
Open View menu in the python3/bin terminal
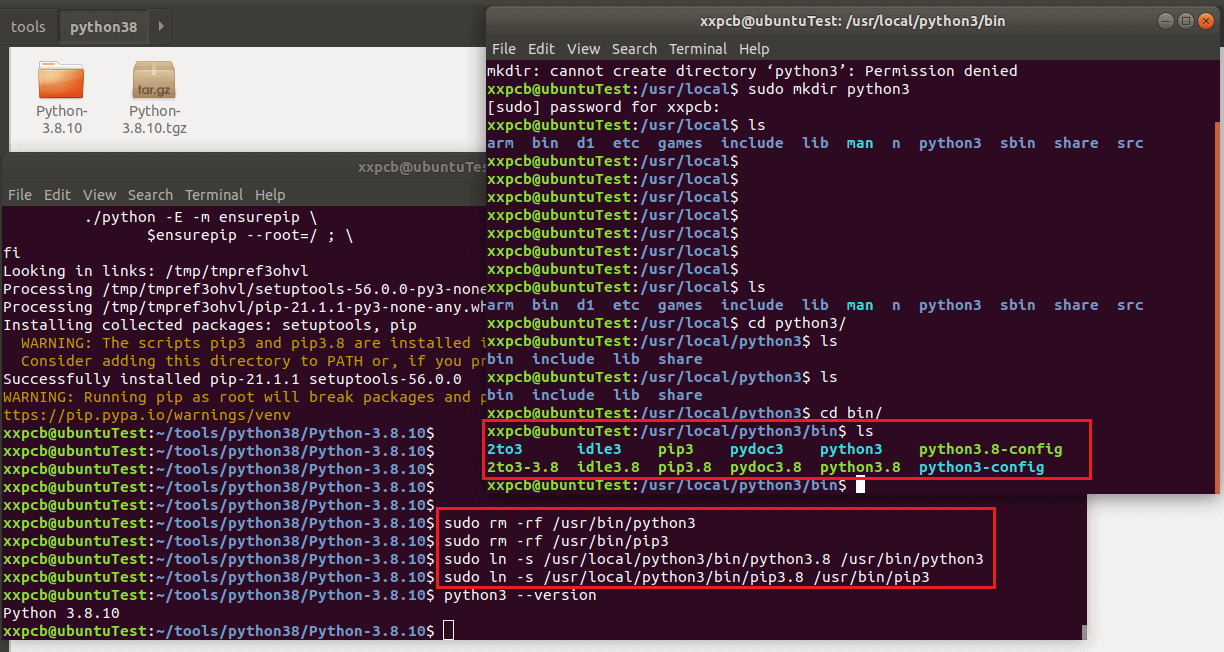coord(583,49)
